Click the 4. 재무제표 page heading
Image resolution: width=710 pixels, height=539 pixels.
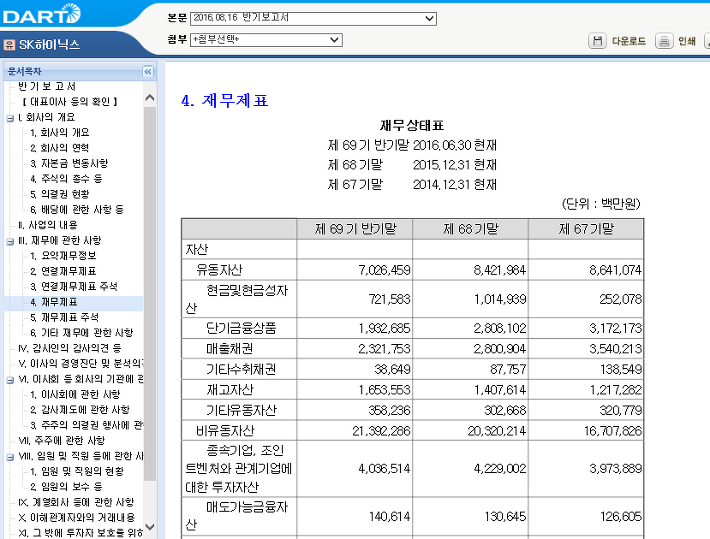[x=225, y=100]
